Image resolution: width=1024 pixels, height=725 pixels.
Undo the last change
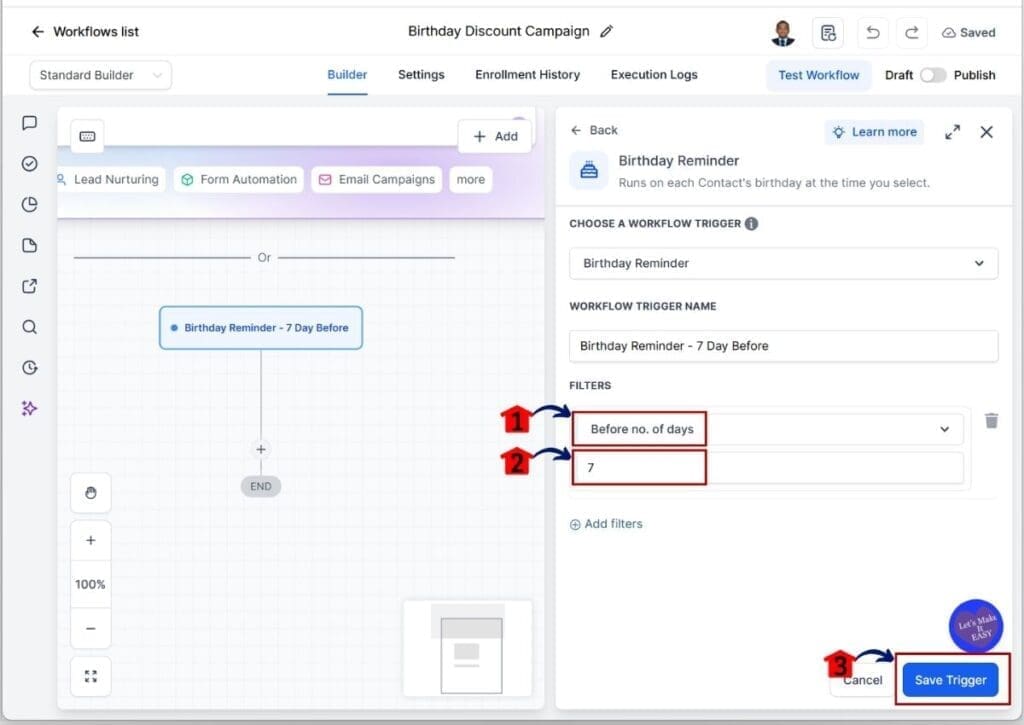(x=872, y=33)
